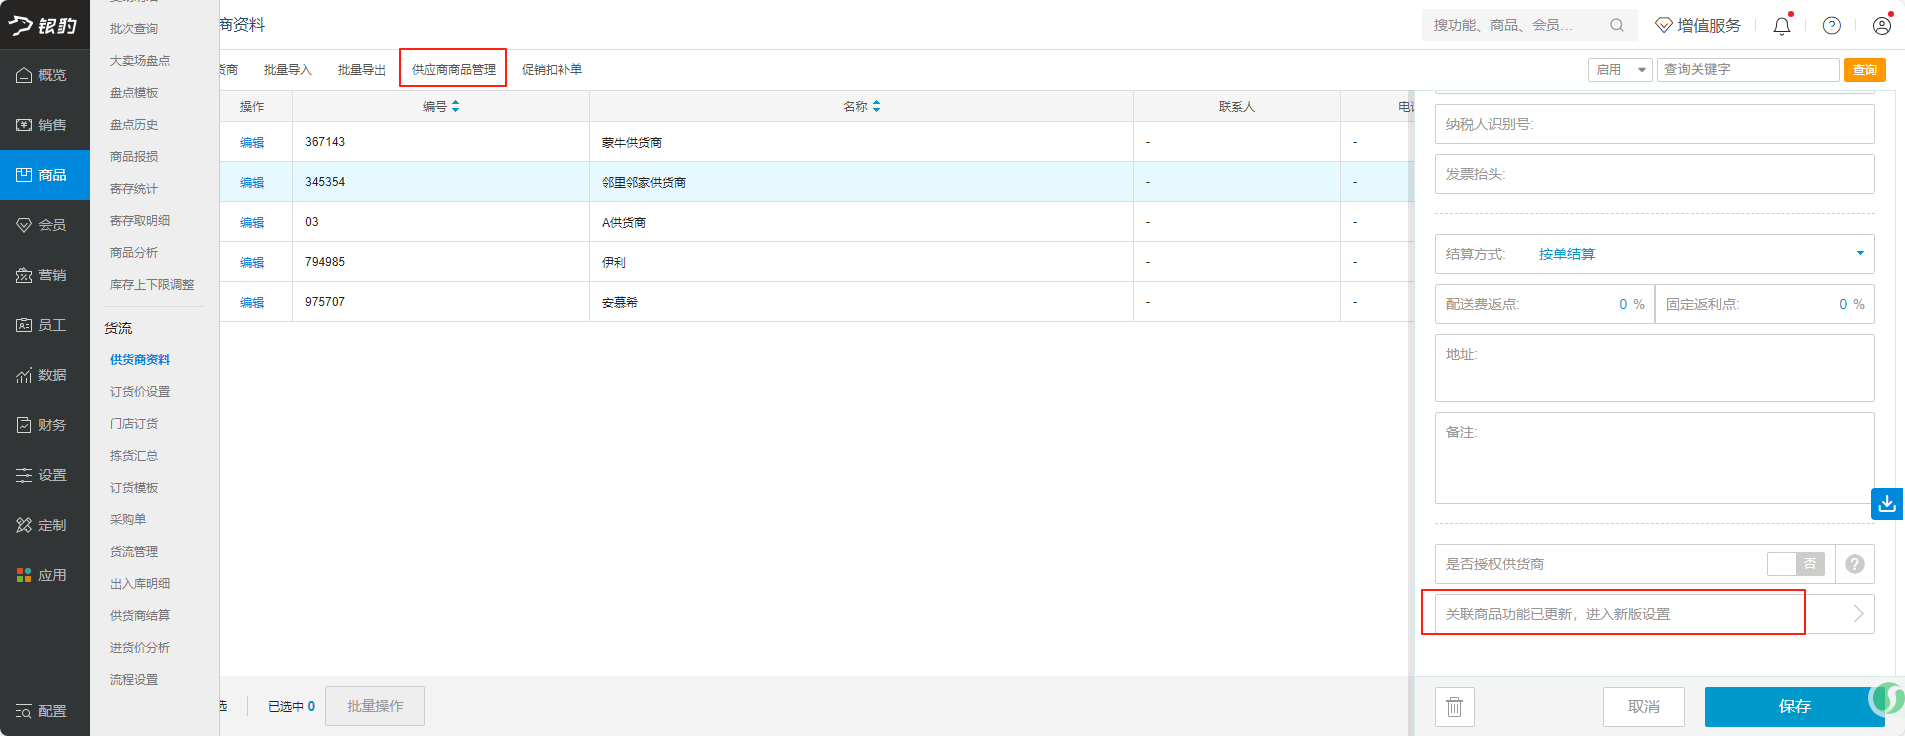This screenshot has height=736, width=1905.
Task: Select 批量导入 menu item
Action: [288, 69]
